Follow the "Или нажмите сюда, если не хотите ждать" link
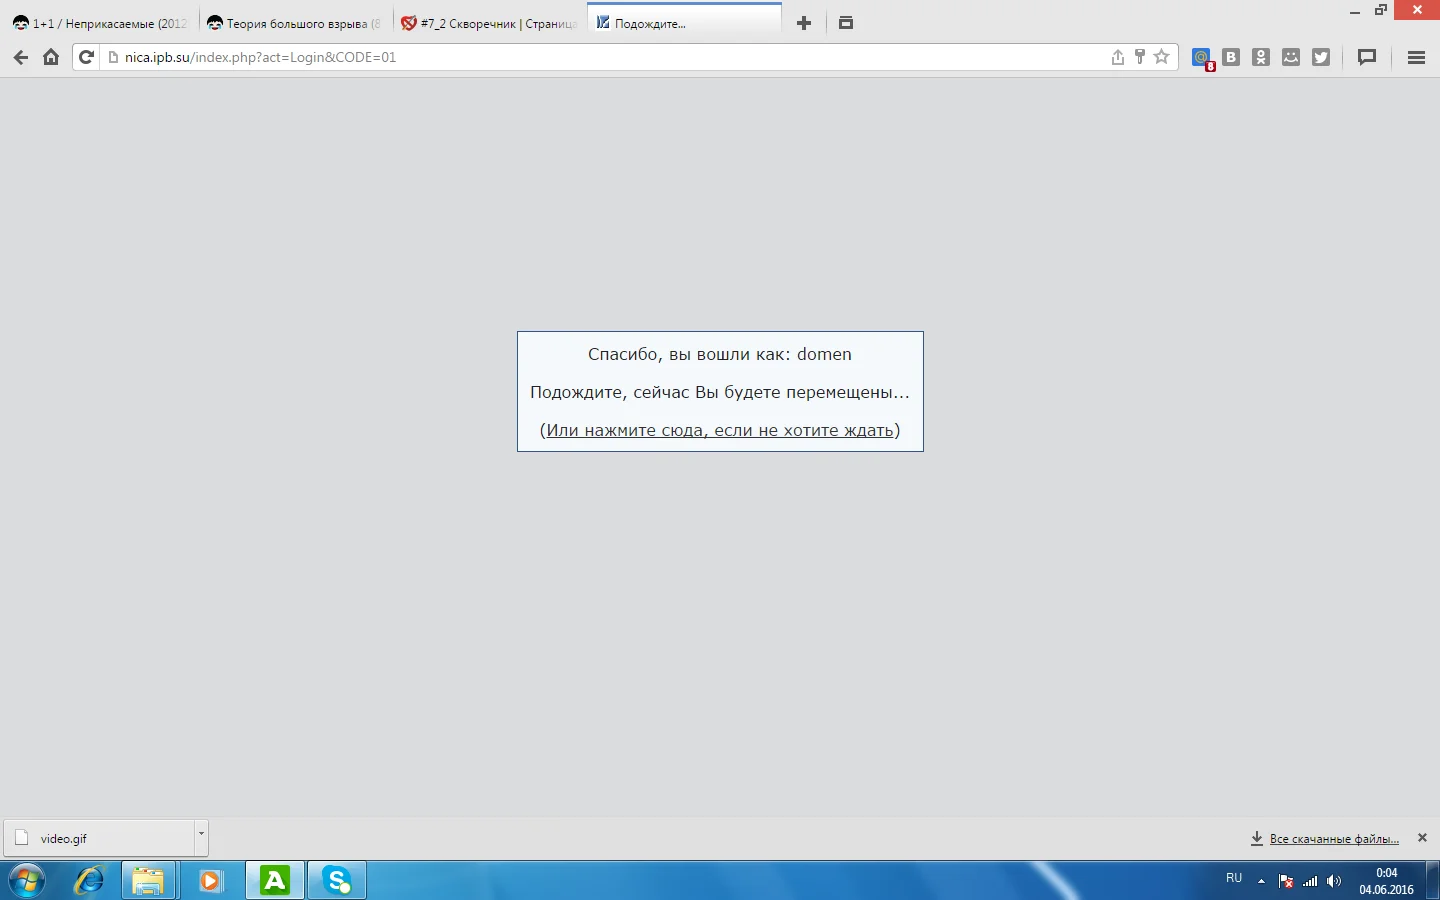This screenshot has height=900, width=1440. point(720,430)
